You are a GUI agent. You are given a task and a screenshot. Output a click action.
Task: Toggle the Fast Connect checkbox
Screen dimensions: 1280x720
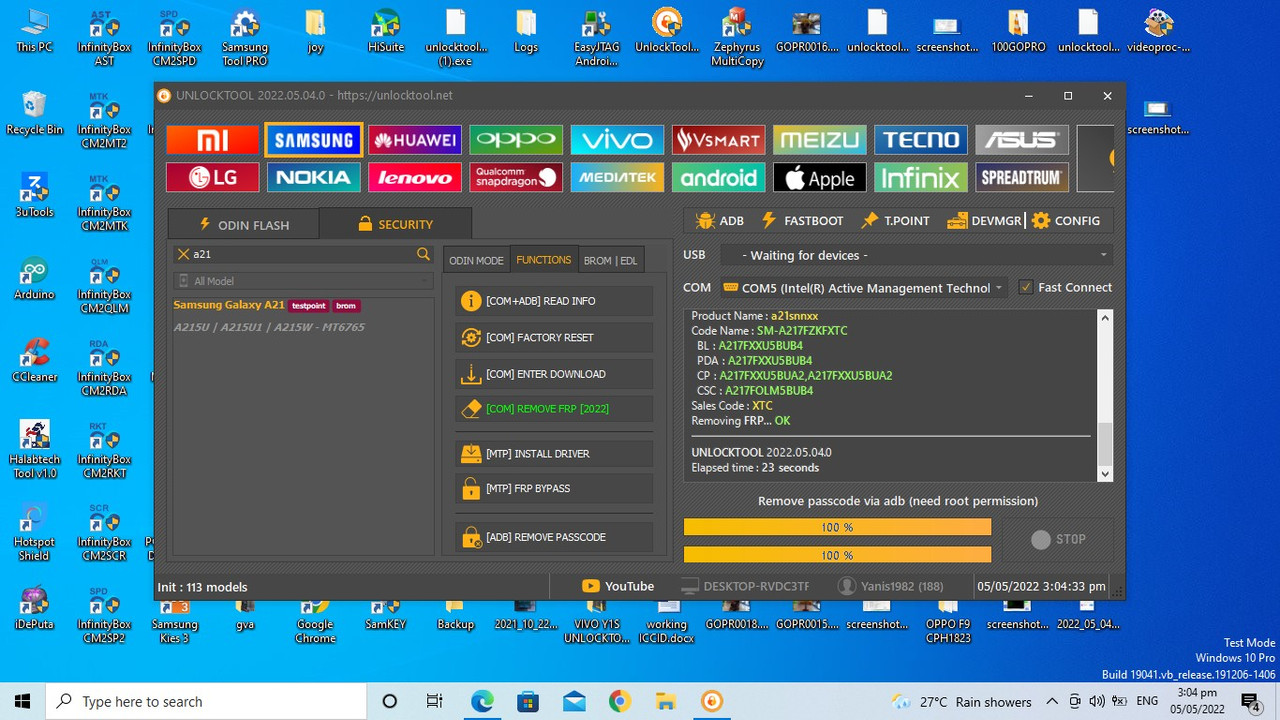(1025, 287)
